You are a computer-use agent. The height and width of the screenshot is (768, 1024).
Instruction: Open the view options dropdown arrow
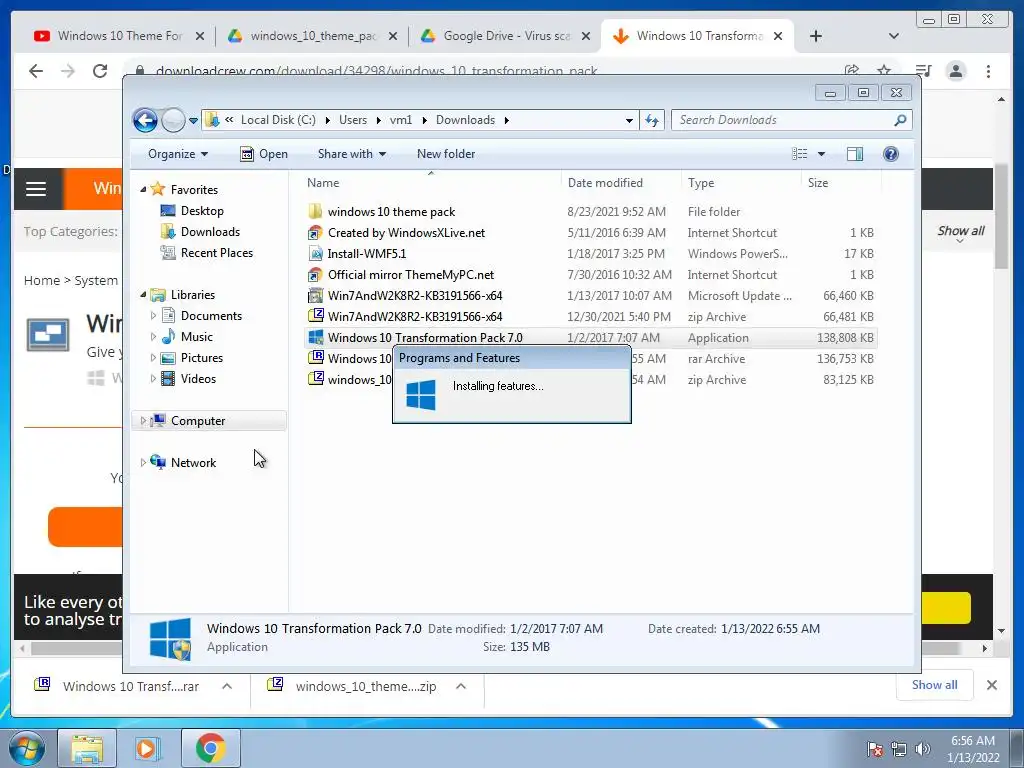point(822,154)
